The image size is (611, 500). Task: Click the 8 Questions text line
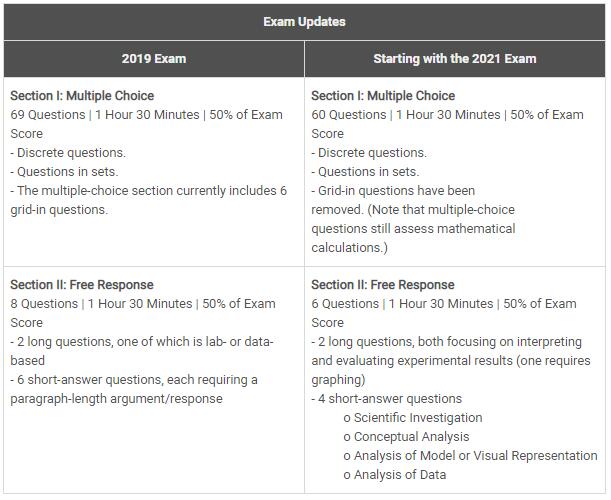[143, 313]
